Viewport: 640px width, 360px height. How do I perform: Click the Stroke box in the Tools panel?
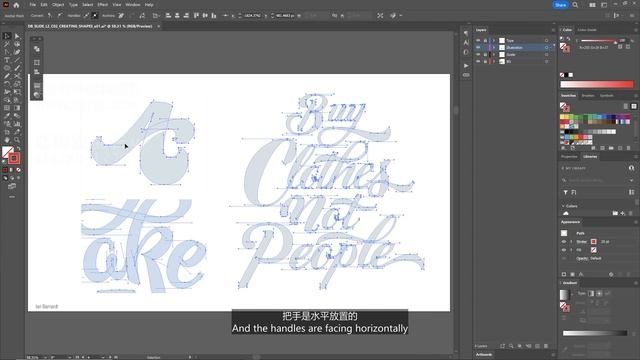[x=14, y=158]
